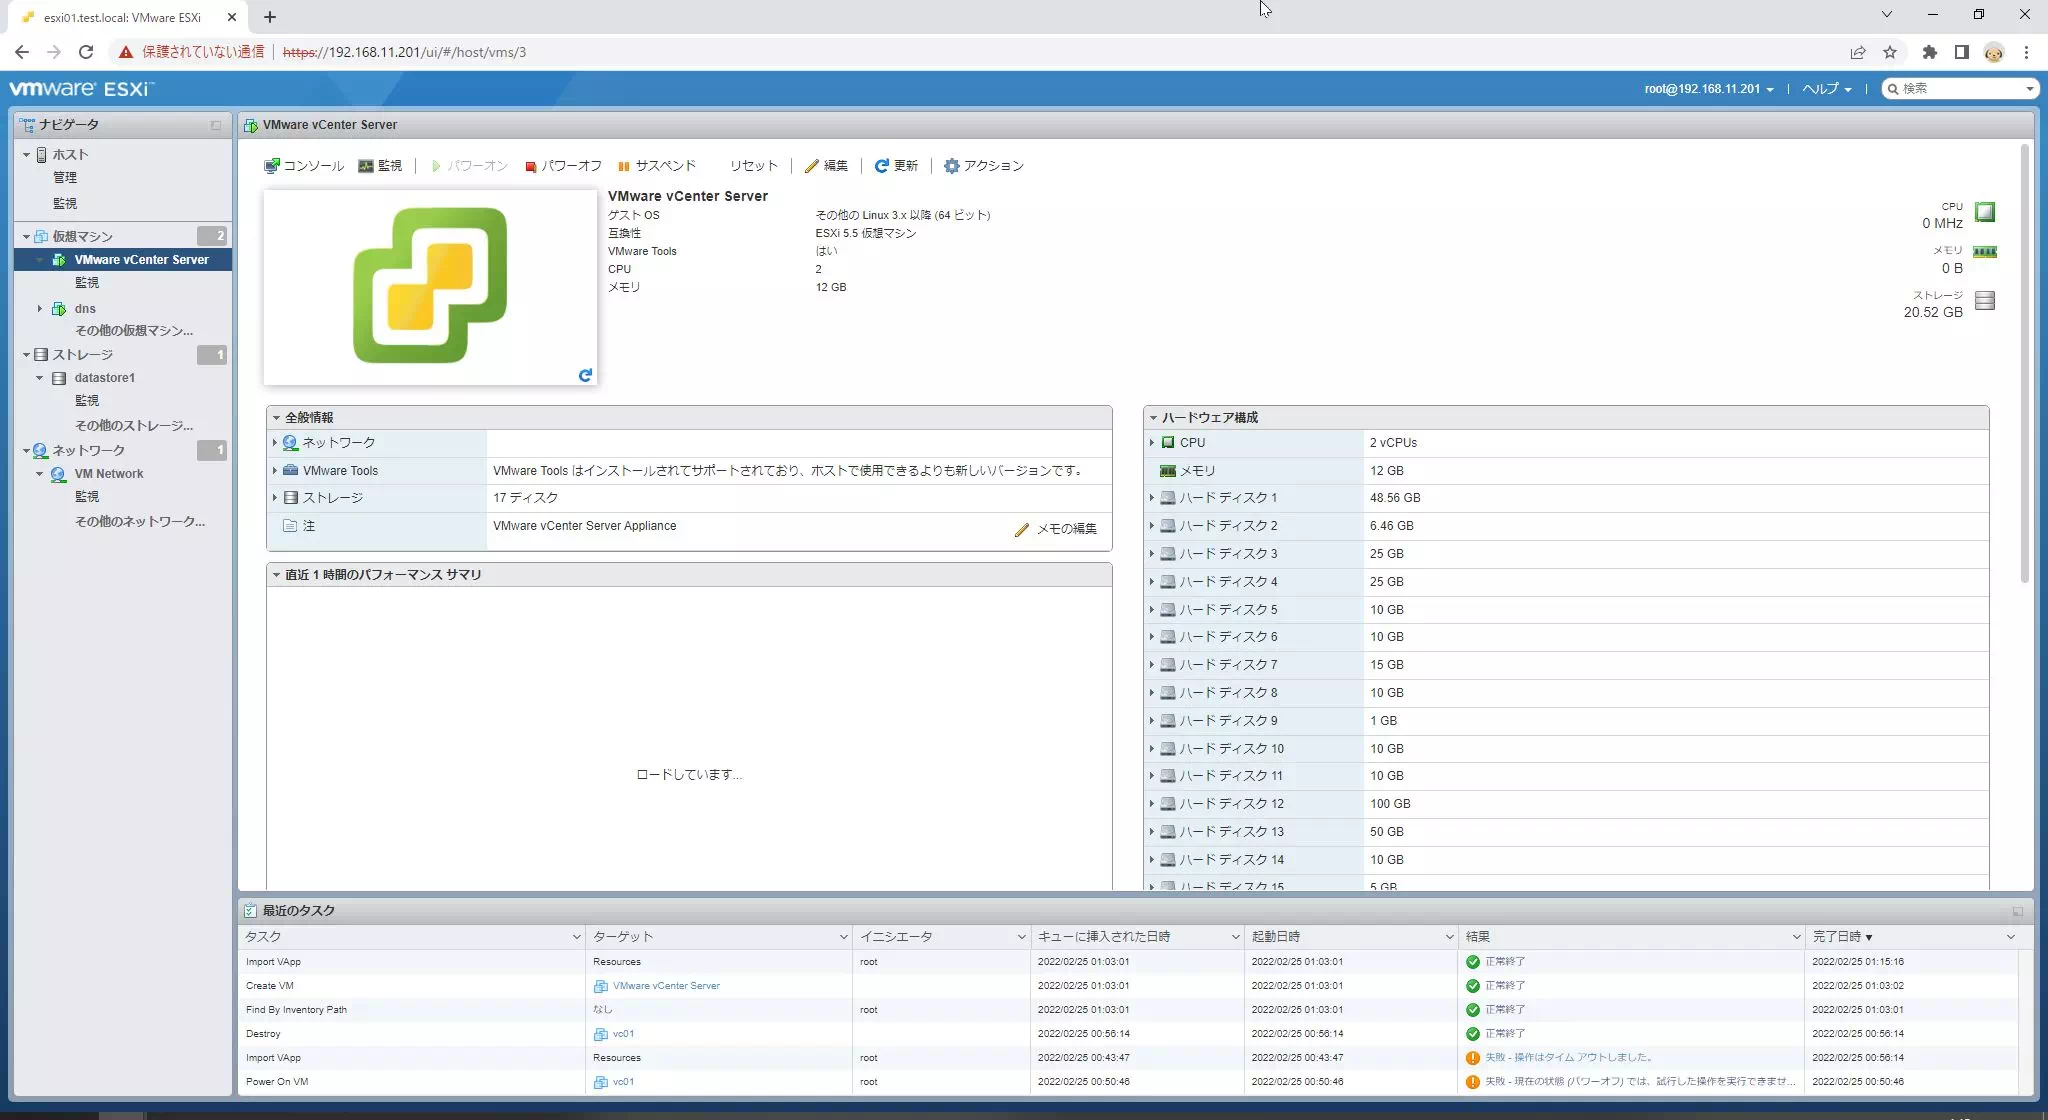The width and height of the screenshot is (2048, 1120).
Task: Select datastore1 in the navigator
Action: click(104, 378)
